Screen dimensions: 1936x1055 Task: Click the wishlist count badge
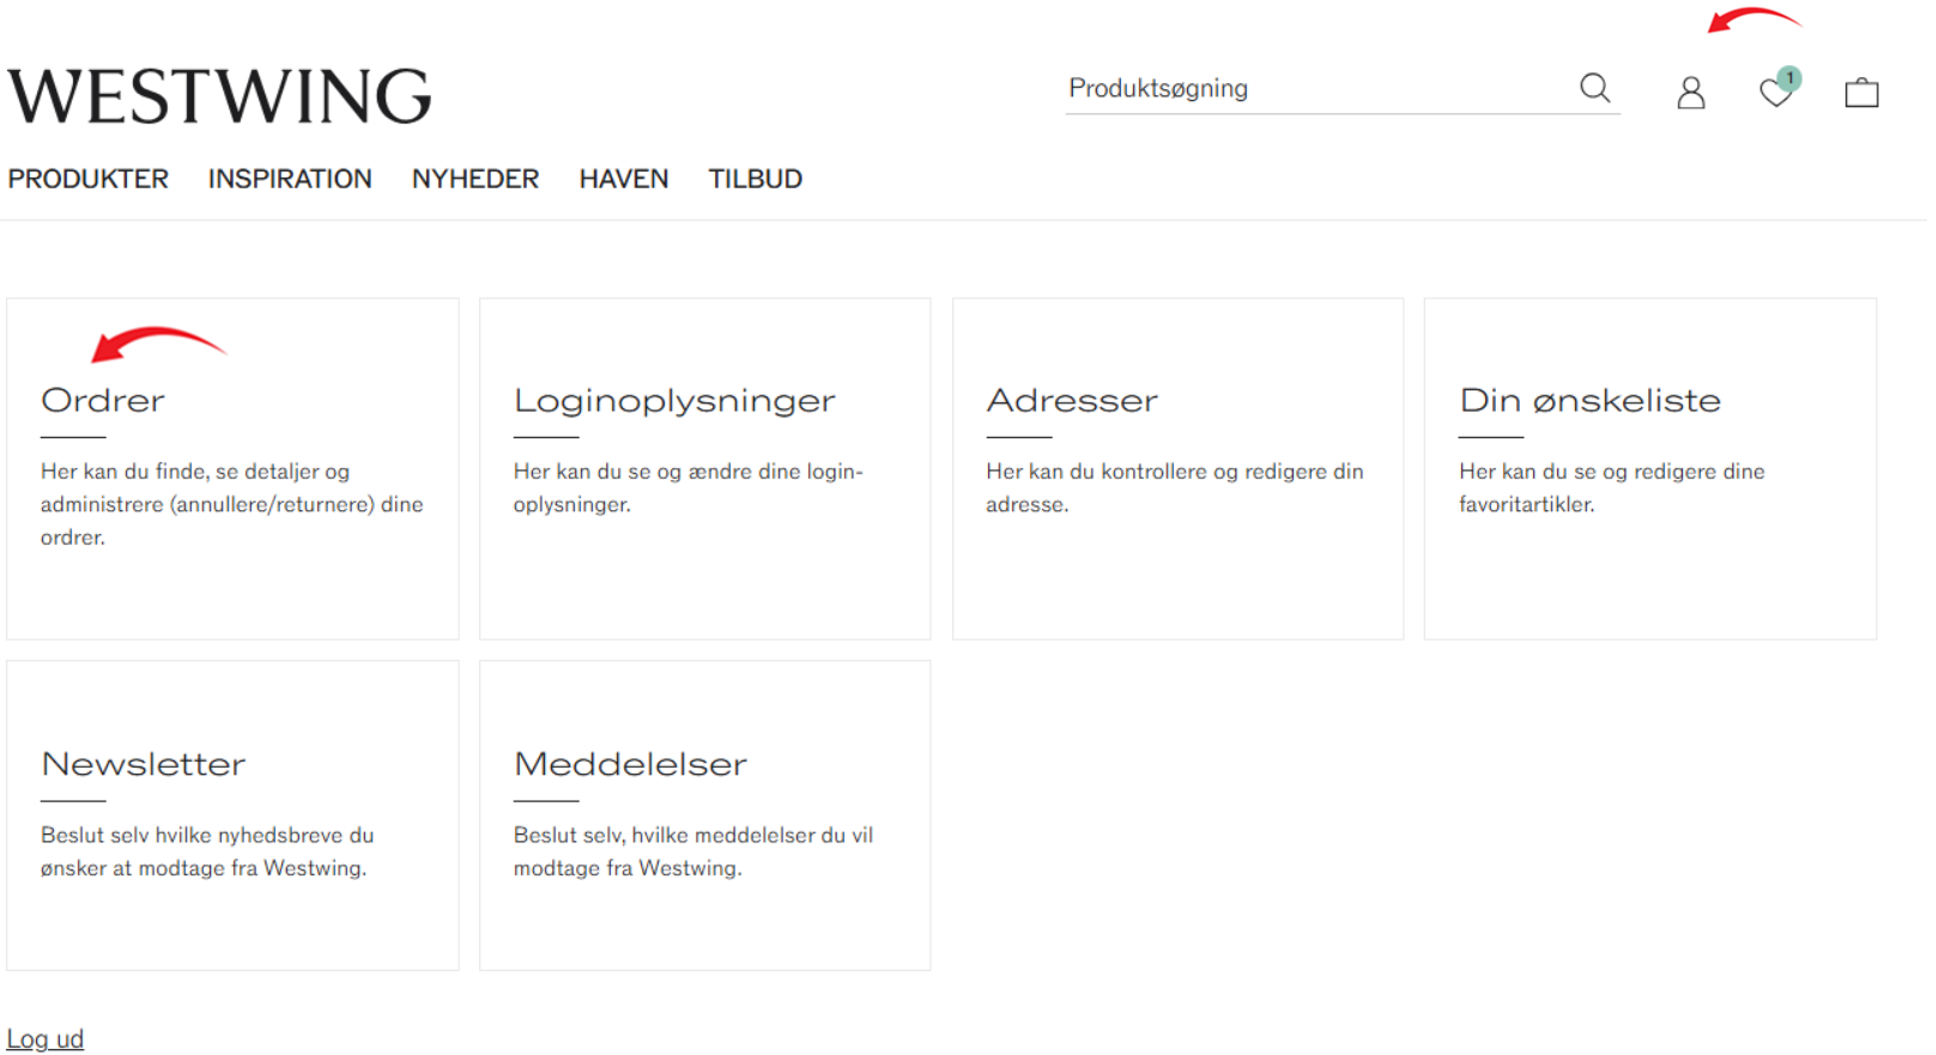point(1789,79)
